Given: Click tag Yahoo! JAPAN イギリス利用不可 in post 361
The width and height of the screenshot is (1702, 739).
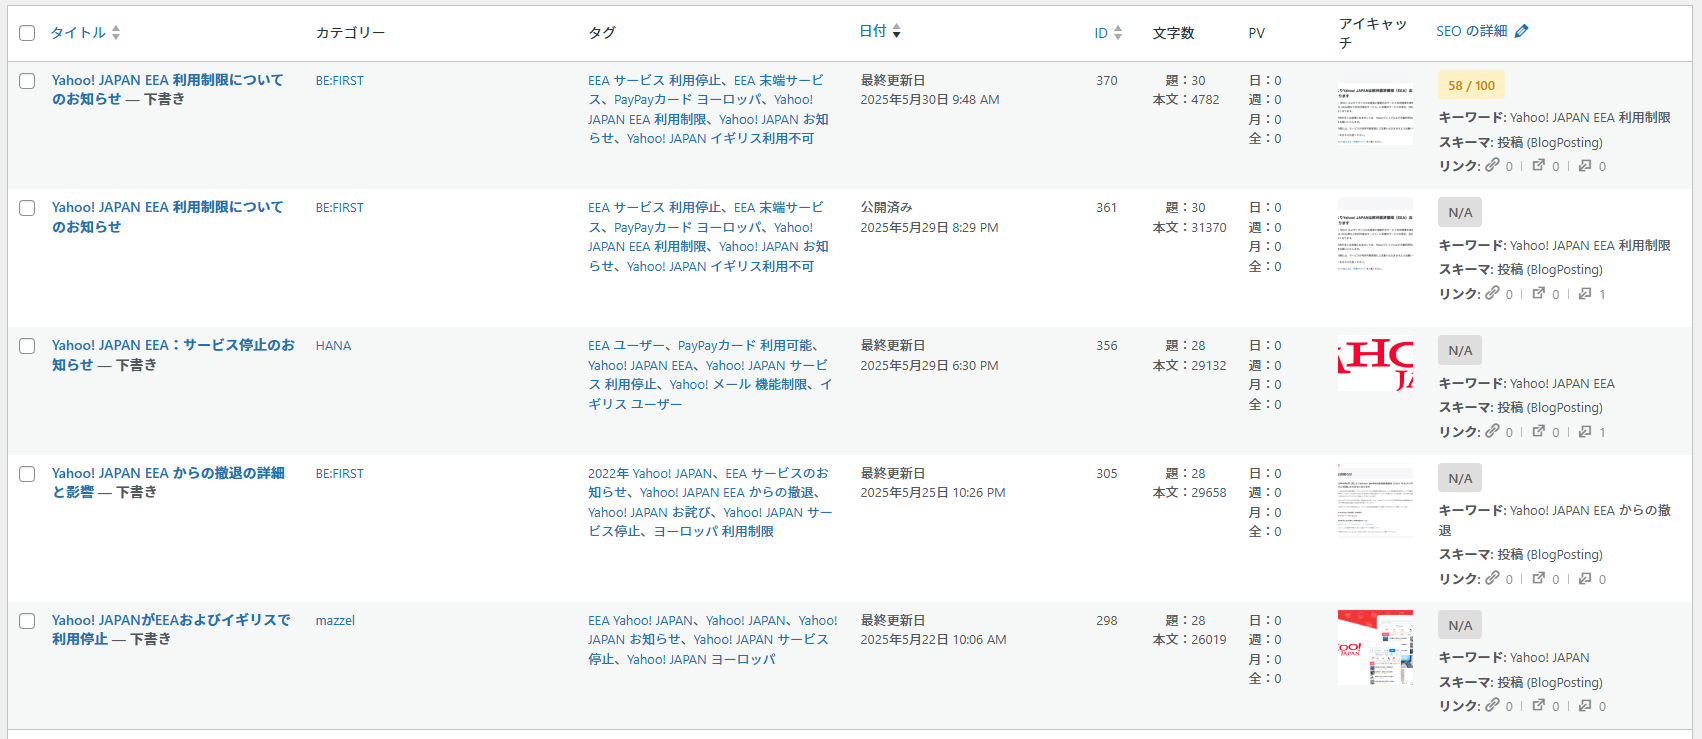Looking at the screenshot, I should 721,267.
